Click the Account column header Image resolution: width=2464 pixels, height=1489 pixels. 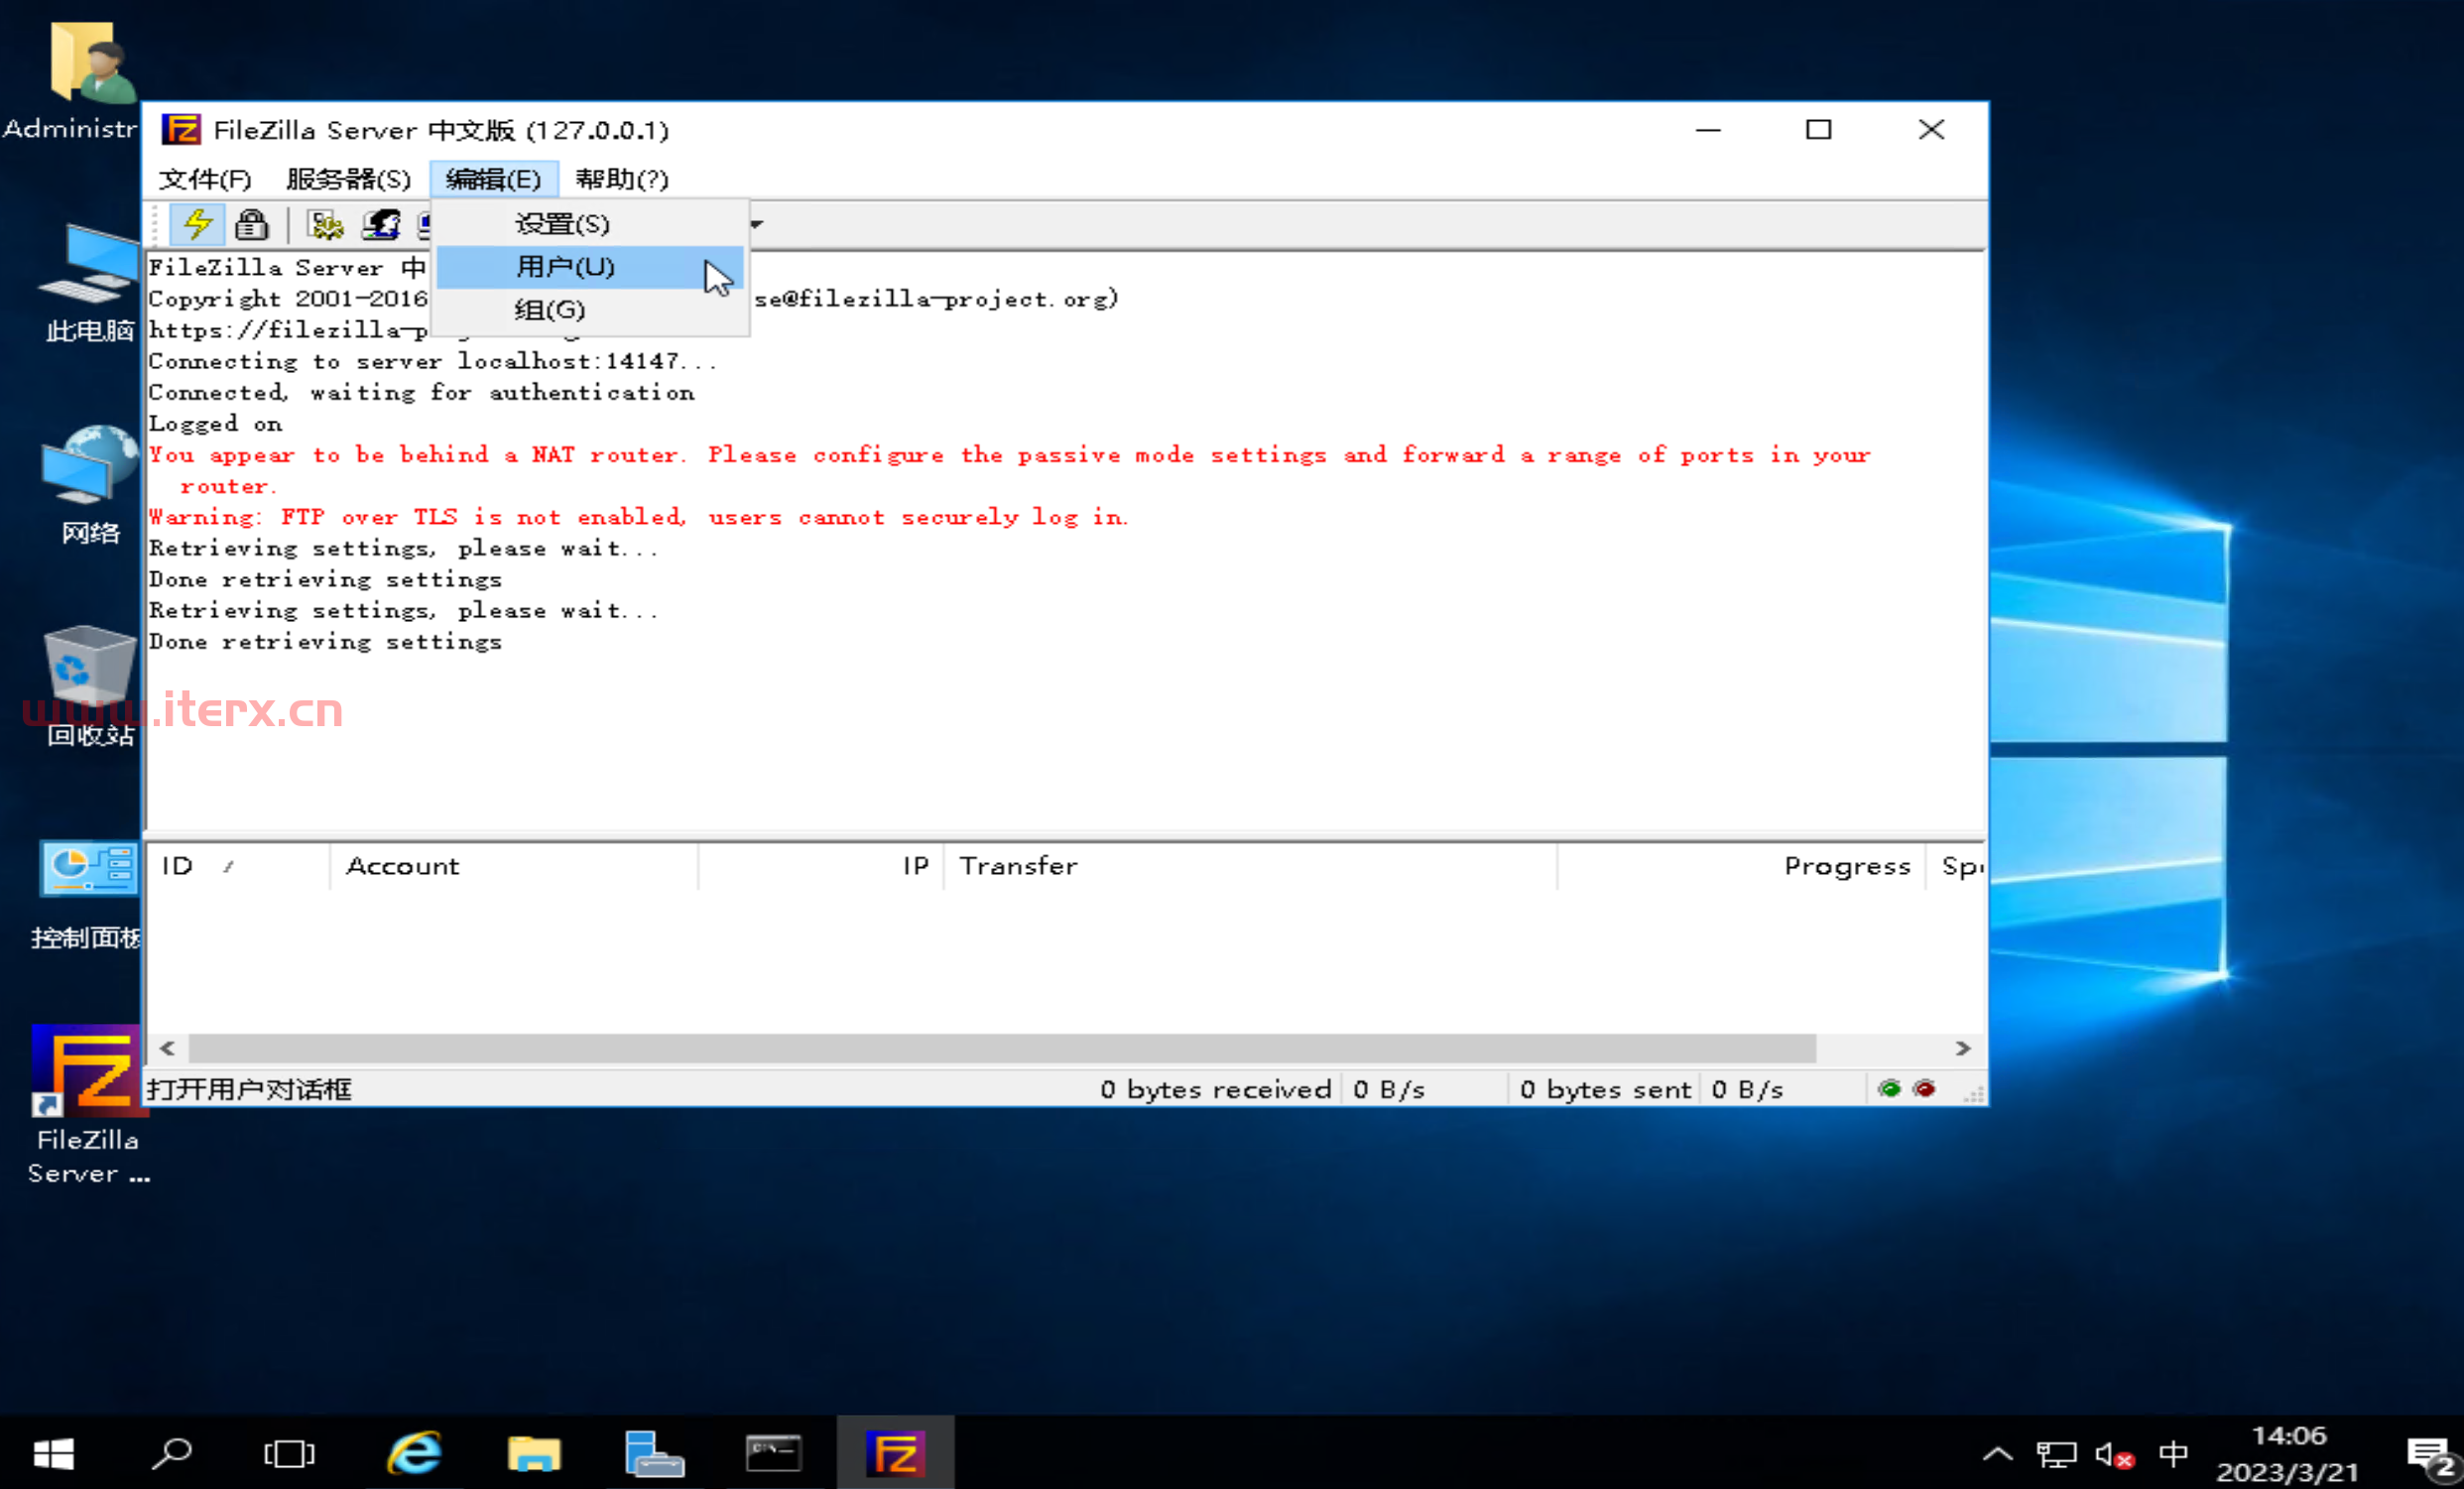[x=514, y=866]
